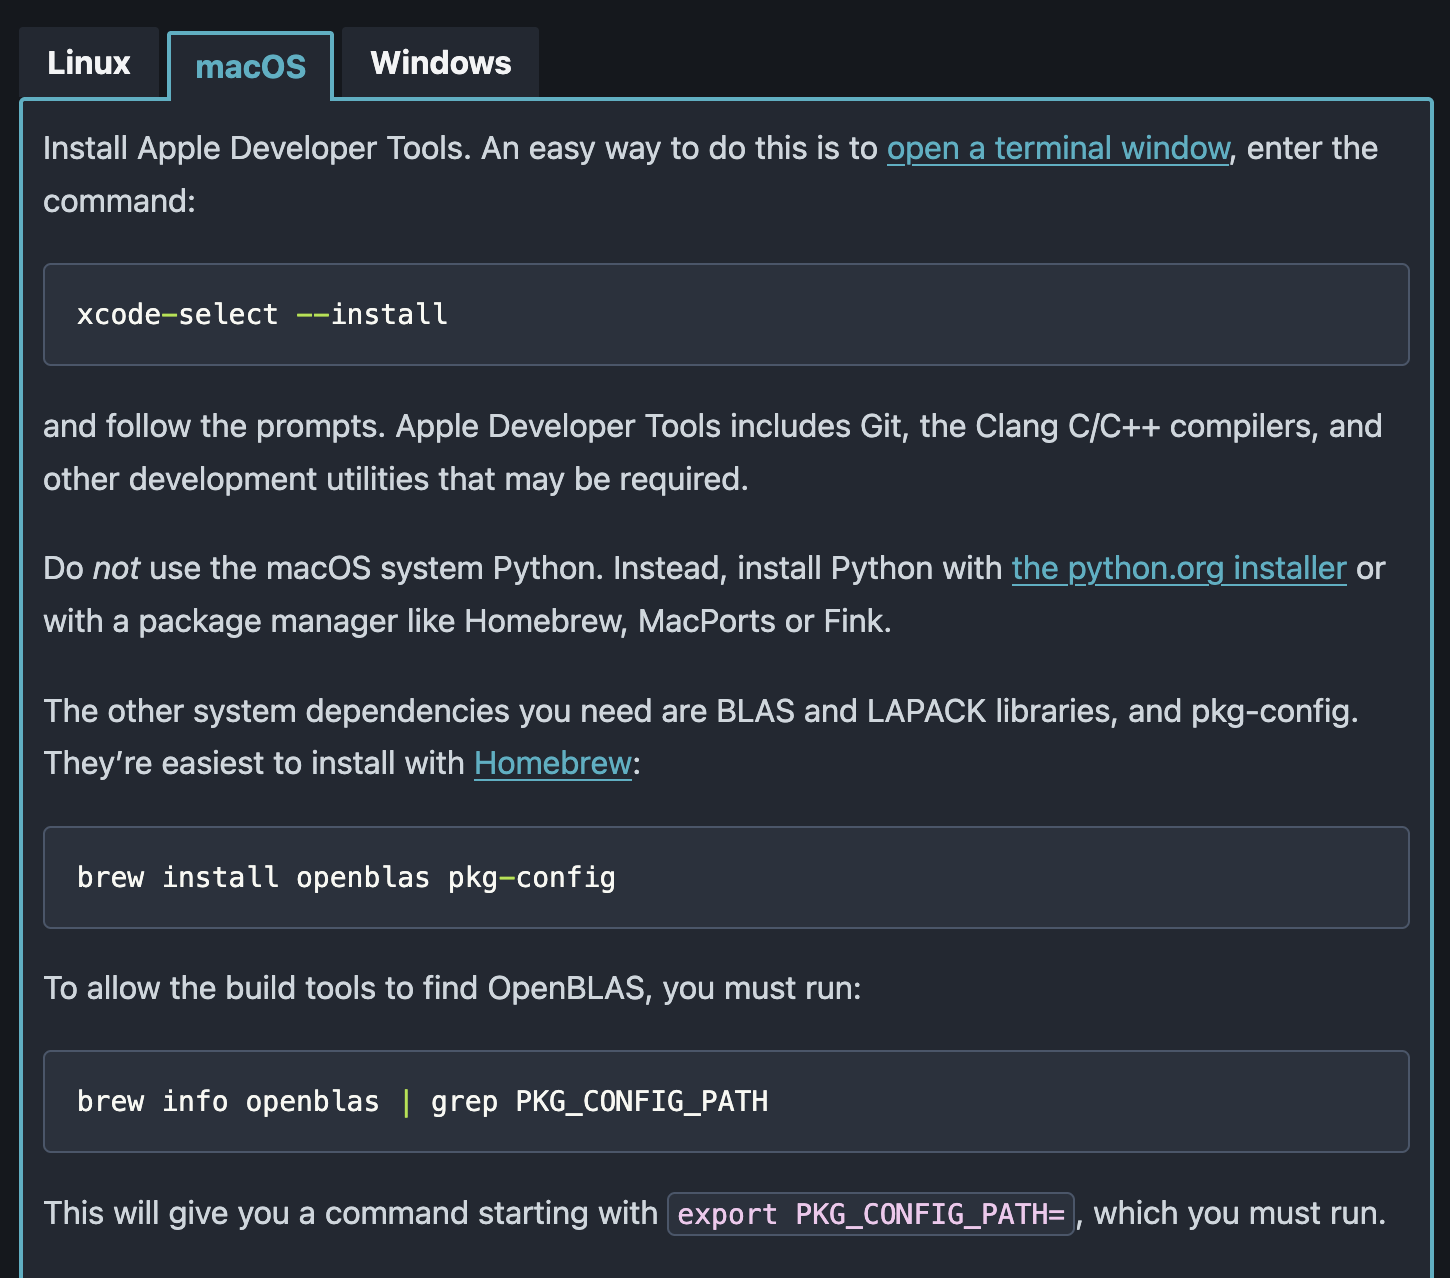This screenshot has height=1278, width=1450.
Task: Click the "Install Apple Developer Tools" sentence
Action: click(710, 174)
